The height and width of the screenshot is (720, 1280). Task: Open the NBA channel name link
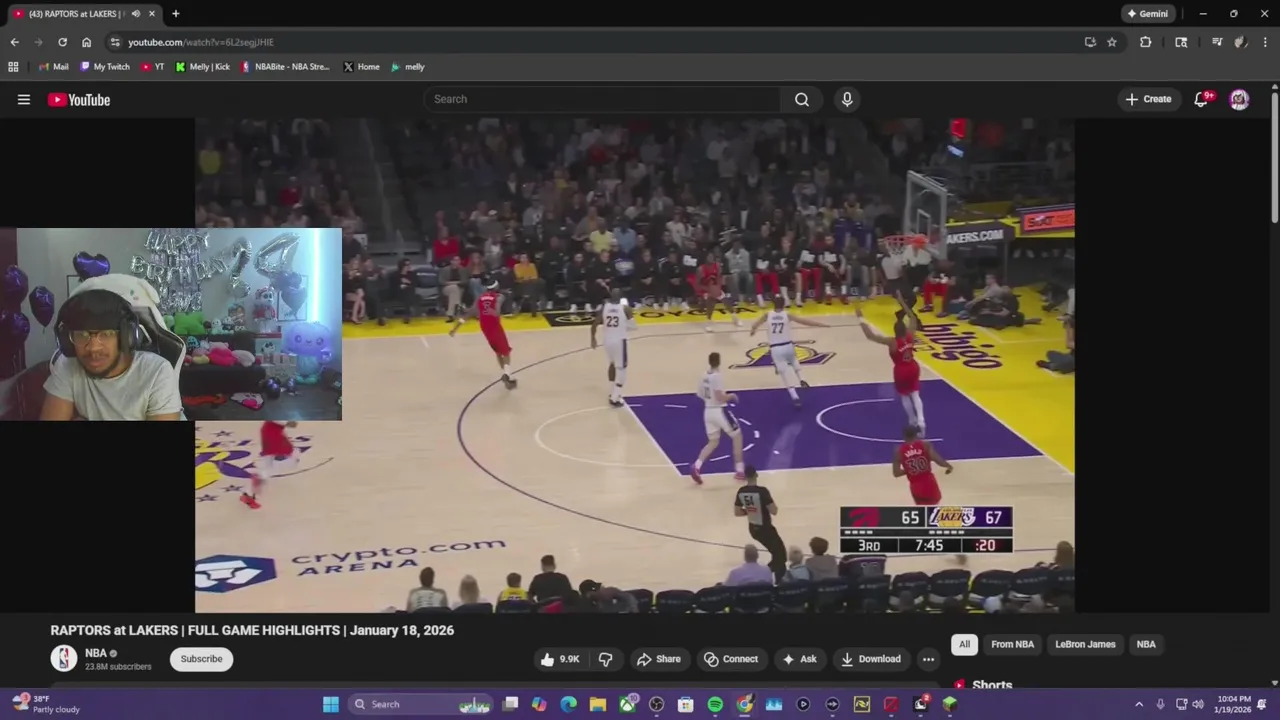point(96,653)
